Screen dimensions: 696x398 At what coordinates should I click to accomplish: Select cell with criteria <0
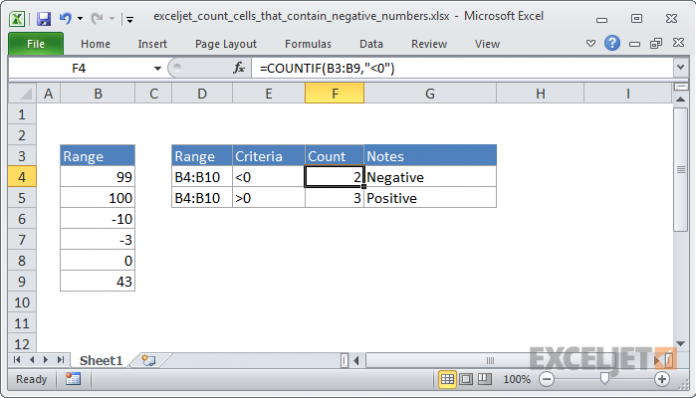click(269, 177)
